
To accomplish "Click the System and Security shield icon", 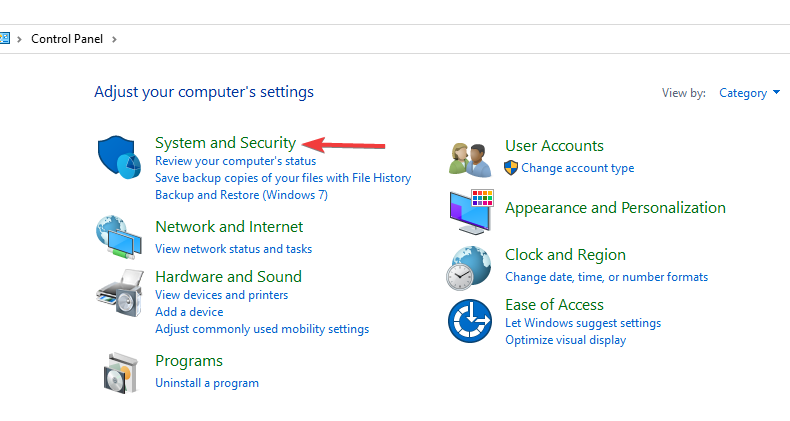I will coord(119,156).
